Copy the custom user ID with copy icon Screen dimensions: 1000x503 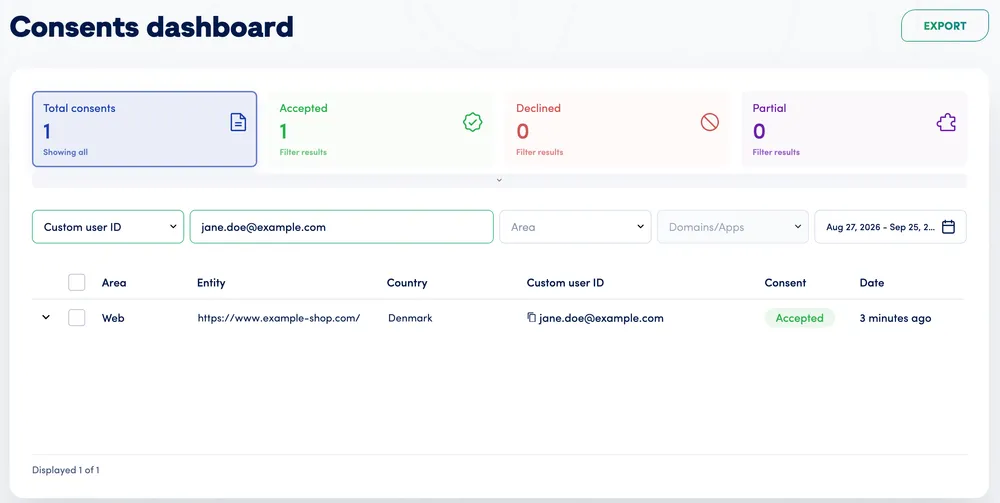[531, 317]
